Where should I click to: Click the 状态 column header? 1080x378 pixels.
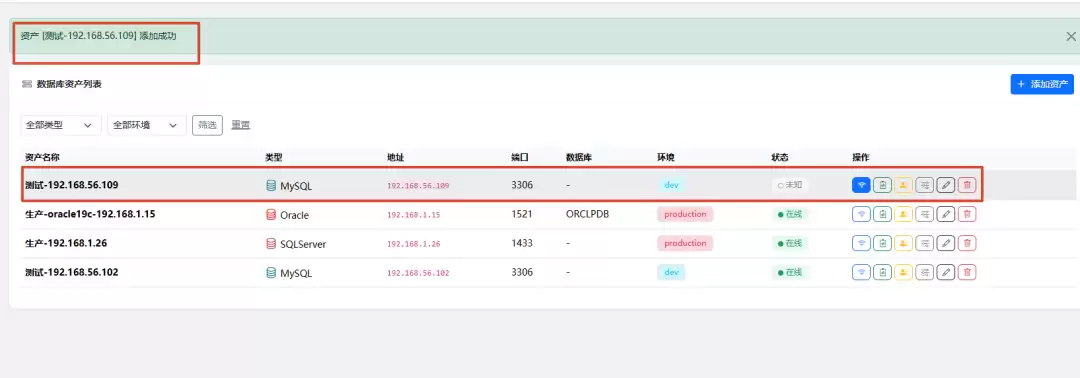780,158
